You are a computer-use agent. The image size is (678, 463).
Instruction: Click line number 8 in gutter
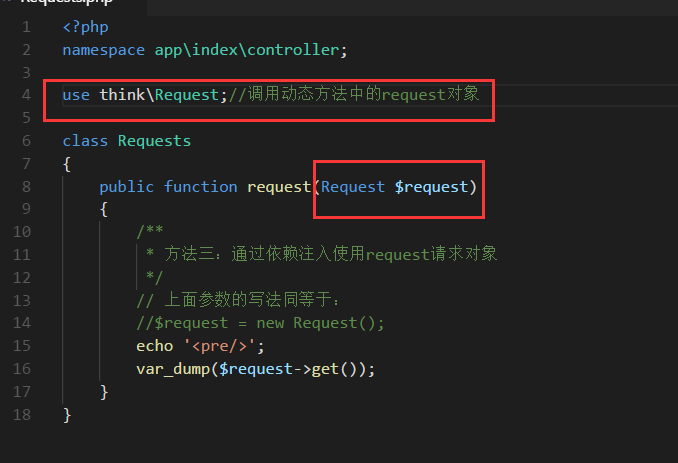point(26,186)
